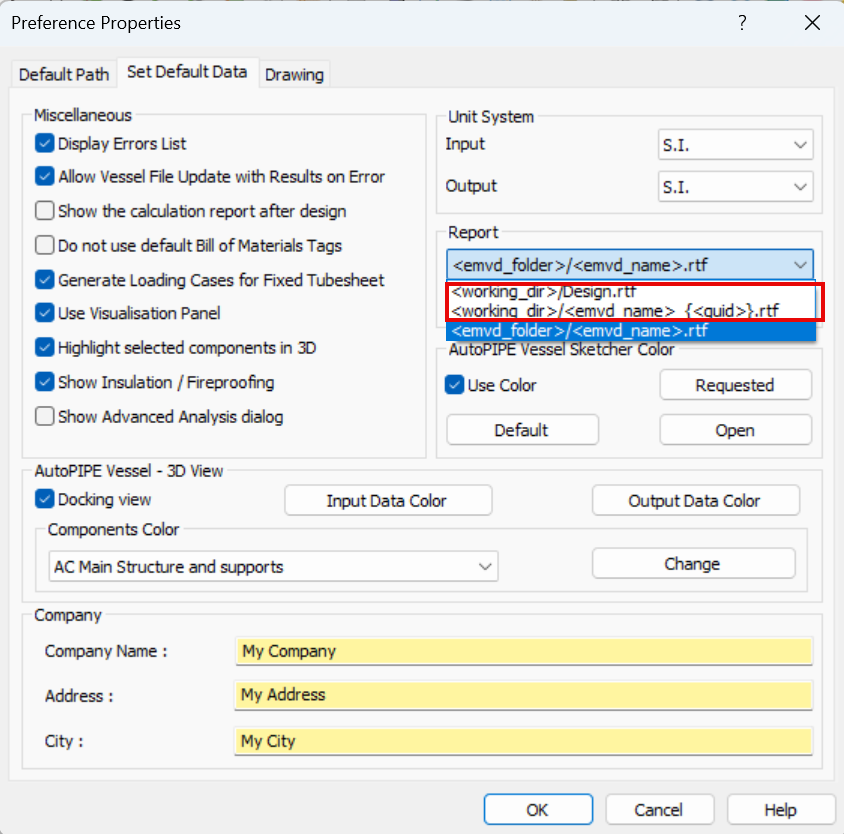
Task: Open the Input unit system dropdown
Action: click(x=735, y=144)
